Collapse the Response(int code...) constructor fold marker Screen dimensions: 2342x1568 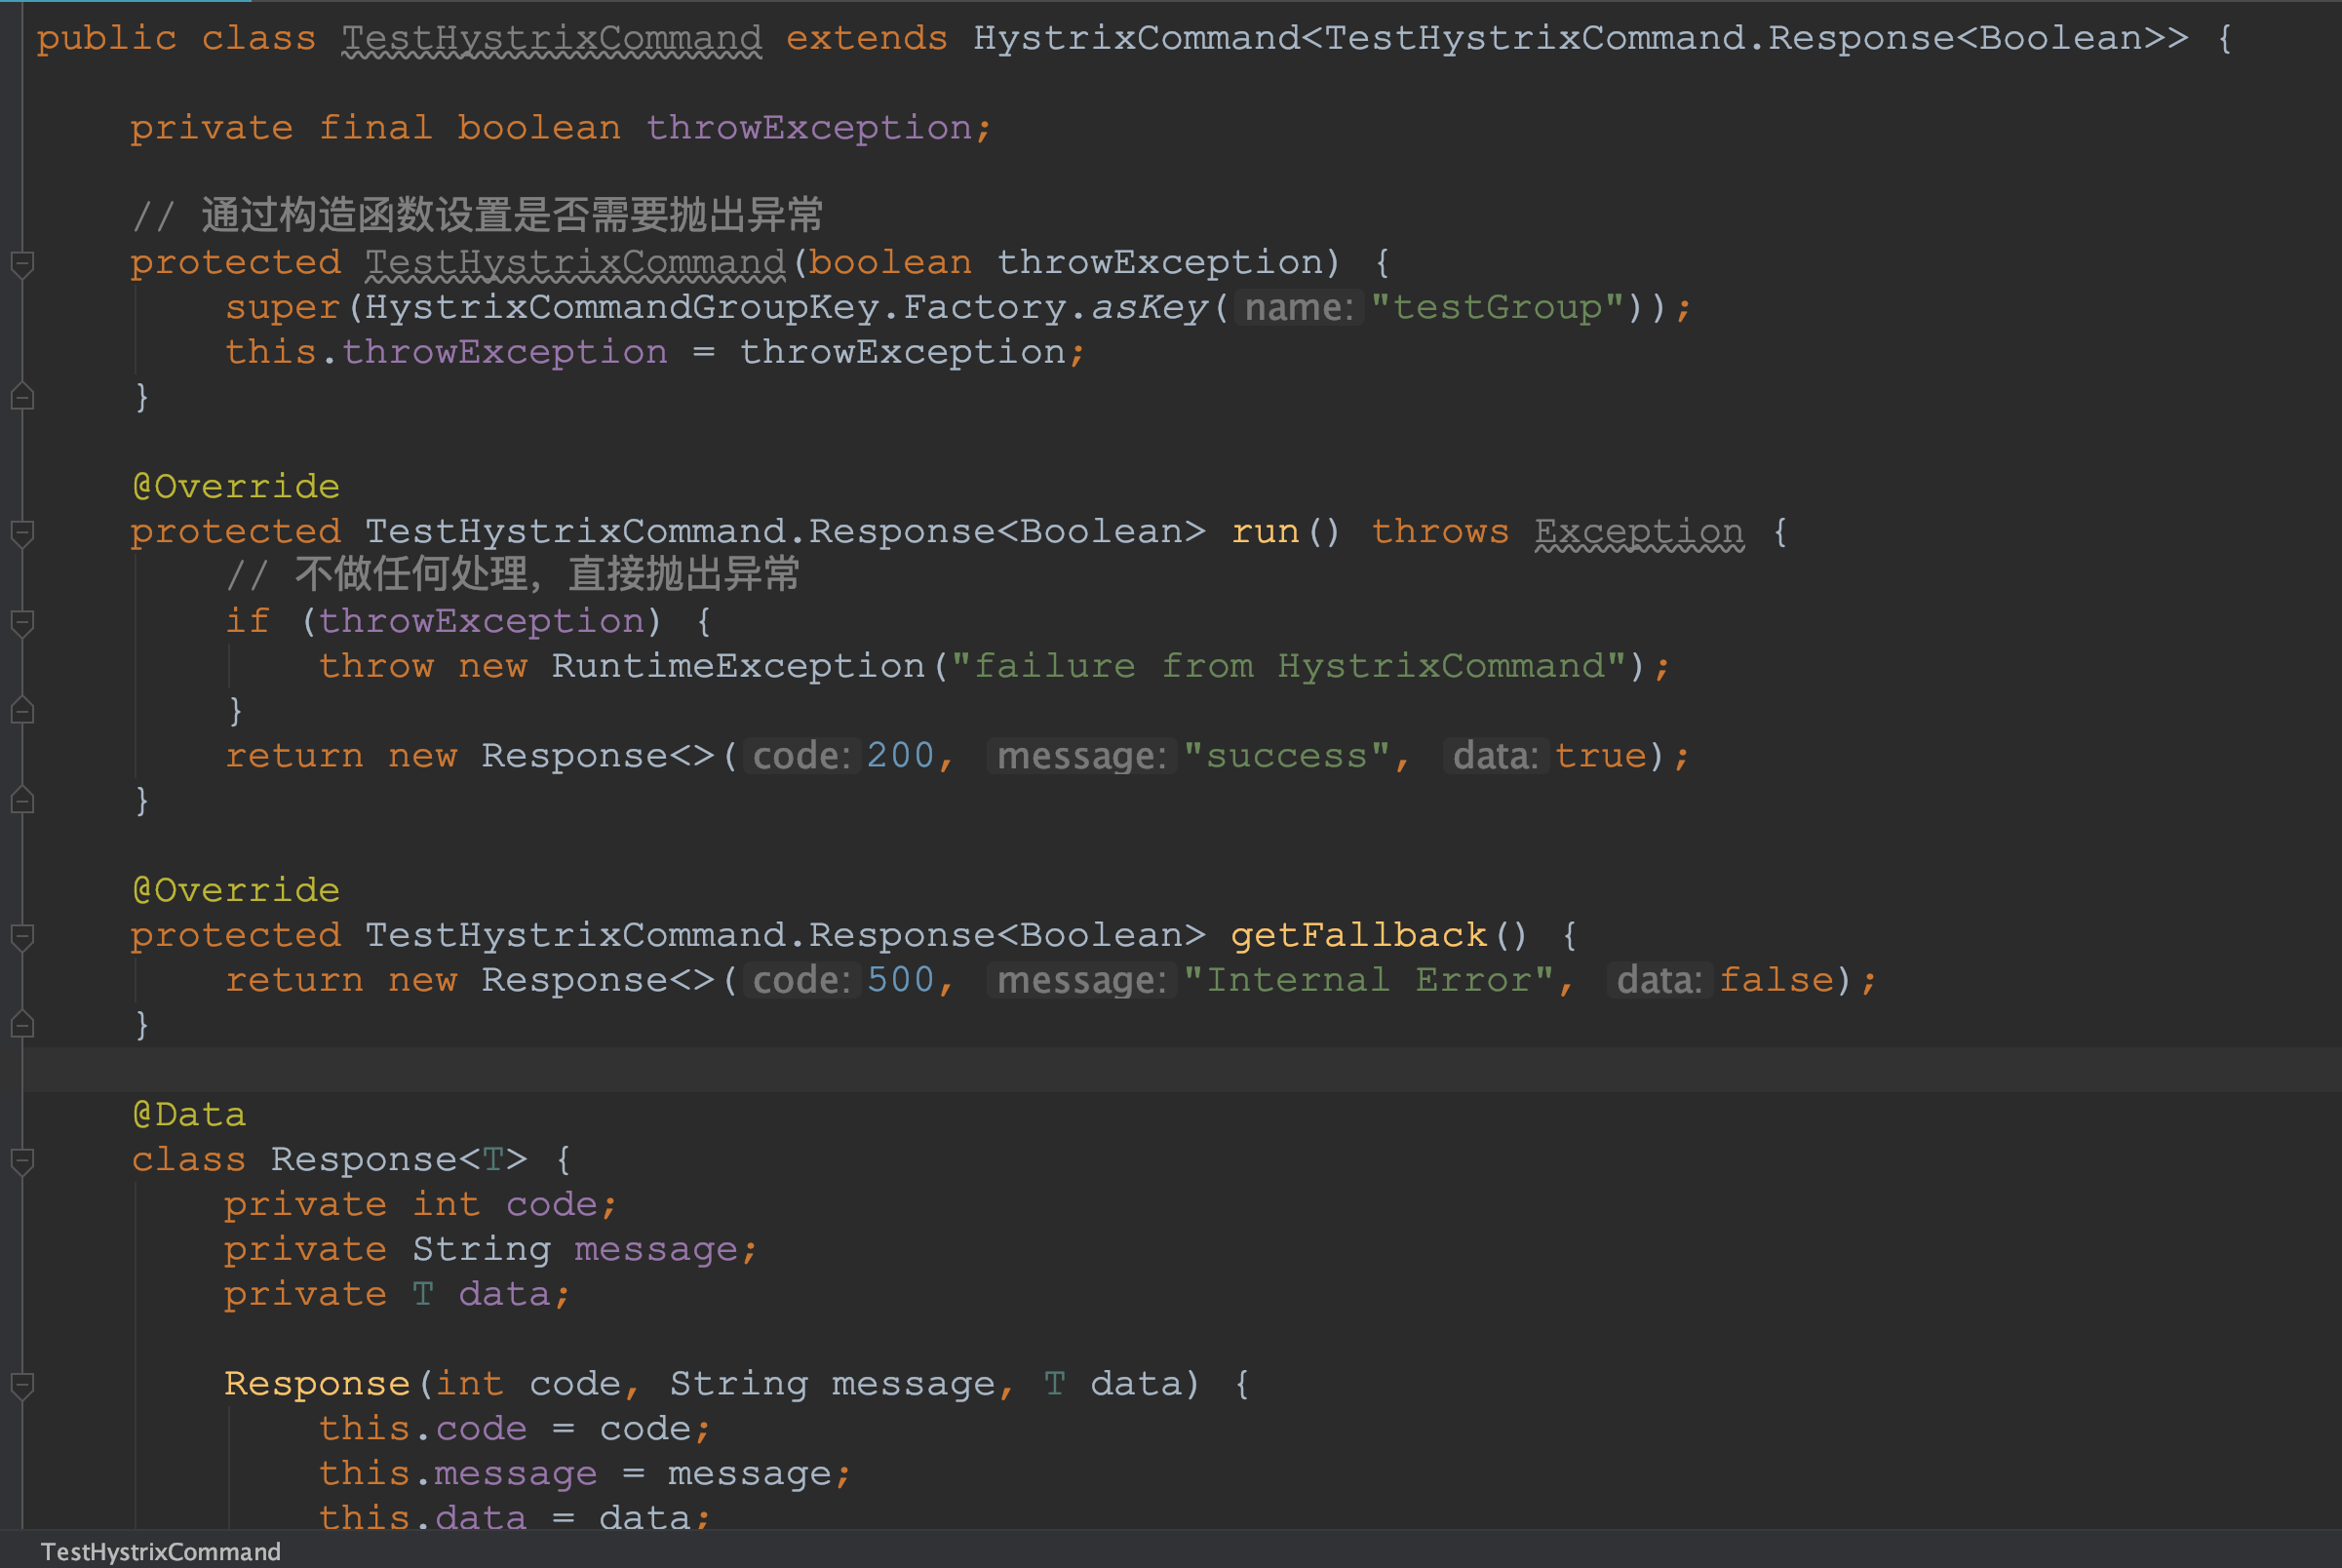pyautogui.click(x=22, y=1385)
